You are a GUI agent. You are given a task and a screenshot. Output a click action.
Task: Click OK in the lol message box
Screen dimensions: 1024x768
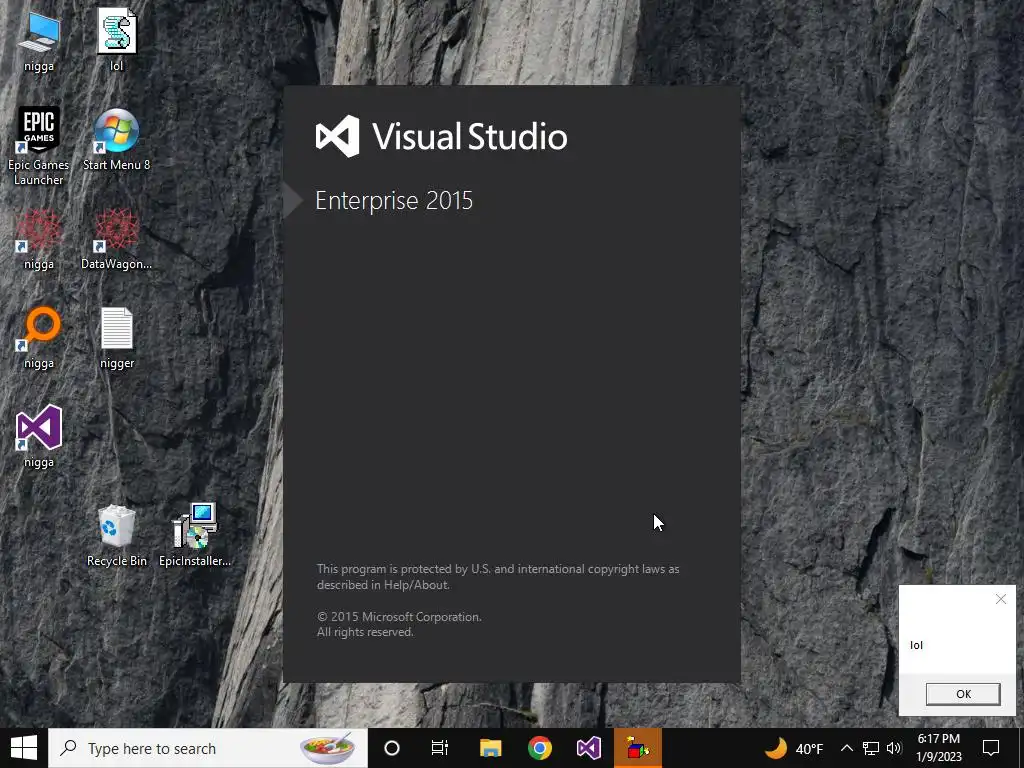click(963, 694)
